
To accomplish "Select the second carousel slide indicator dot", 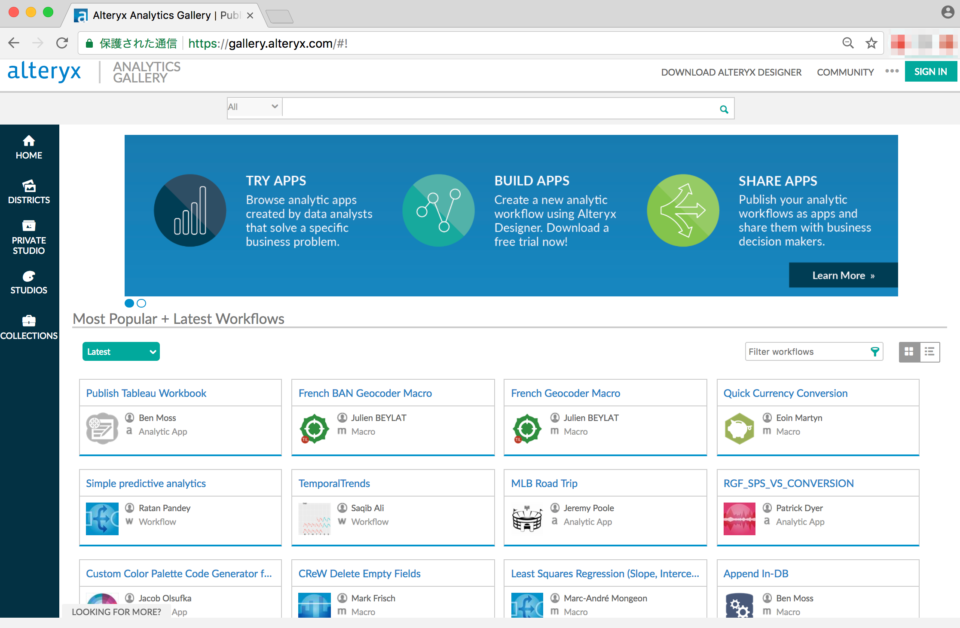I will (x=141, y=302).
